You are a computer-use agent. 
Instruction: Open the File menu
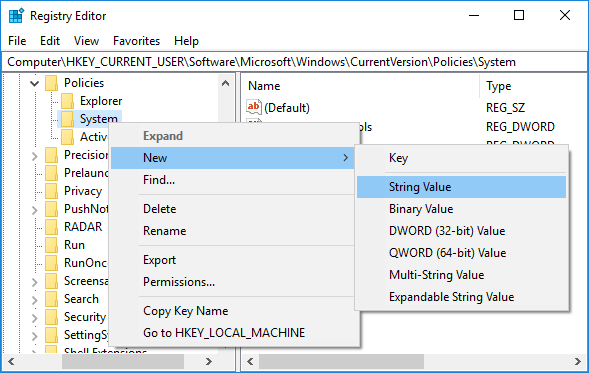click(17, 41)
